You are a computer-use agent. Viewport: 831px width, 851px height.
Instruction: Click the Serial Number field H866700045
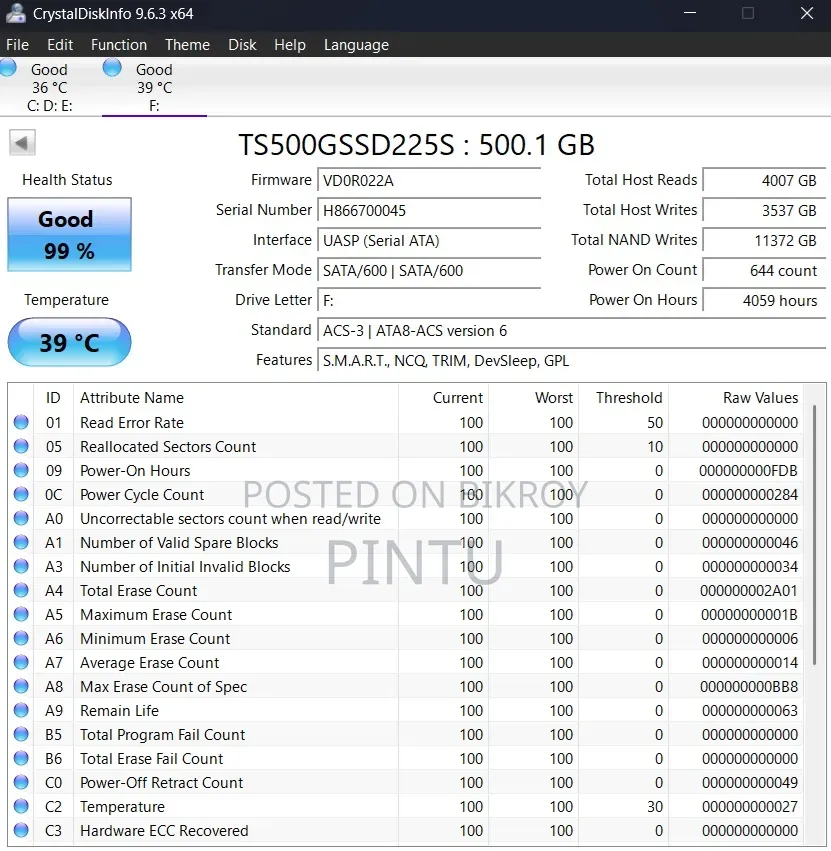(429, 210)
